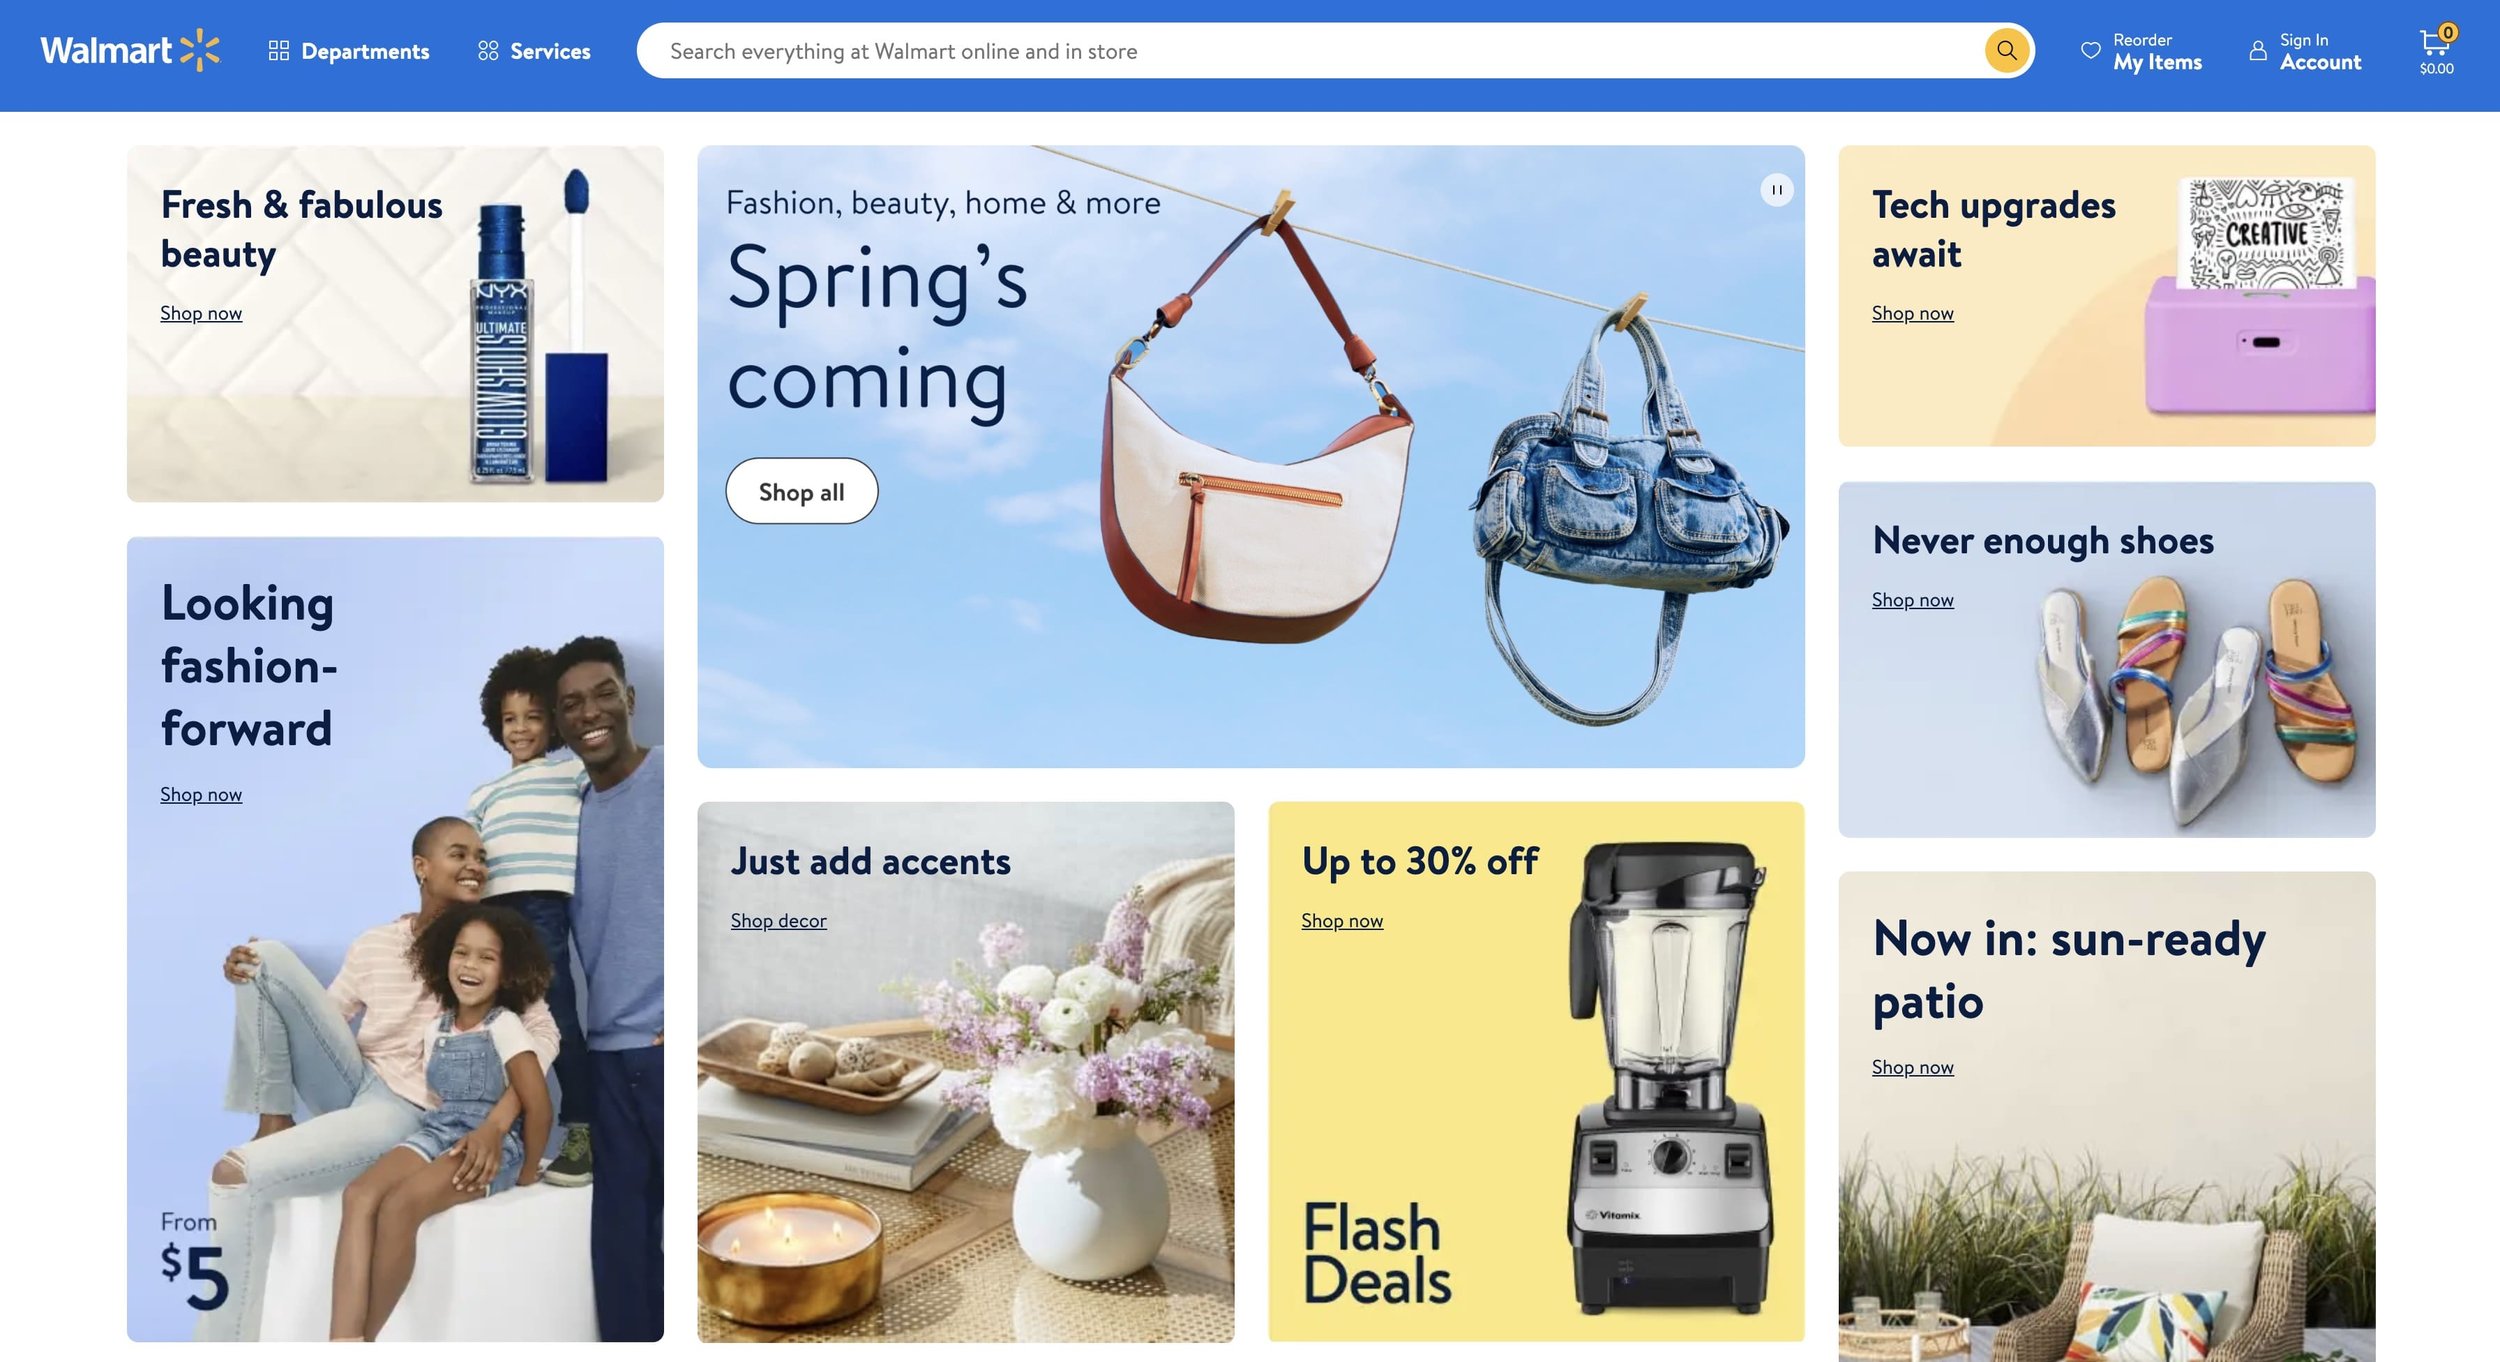Click the Services circles icon
This screenshot has width=2500, height=1362.
[488, 50]
